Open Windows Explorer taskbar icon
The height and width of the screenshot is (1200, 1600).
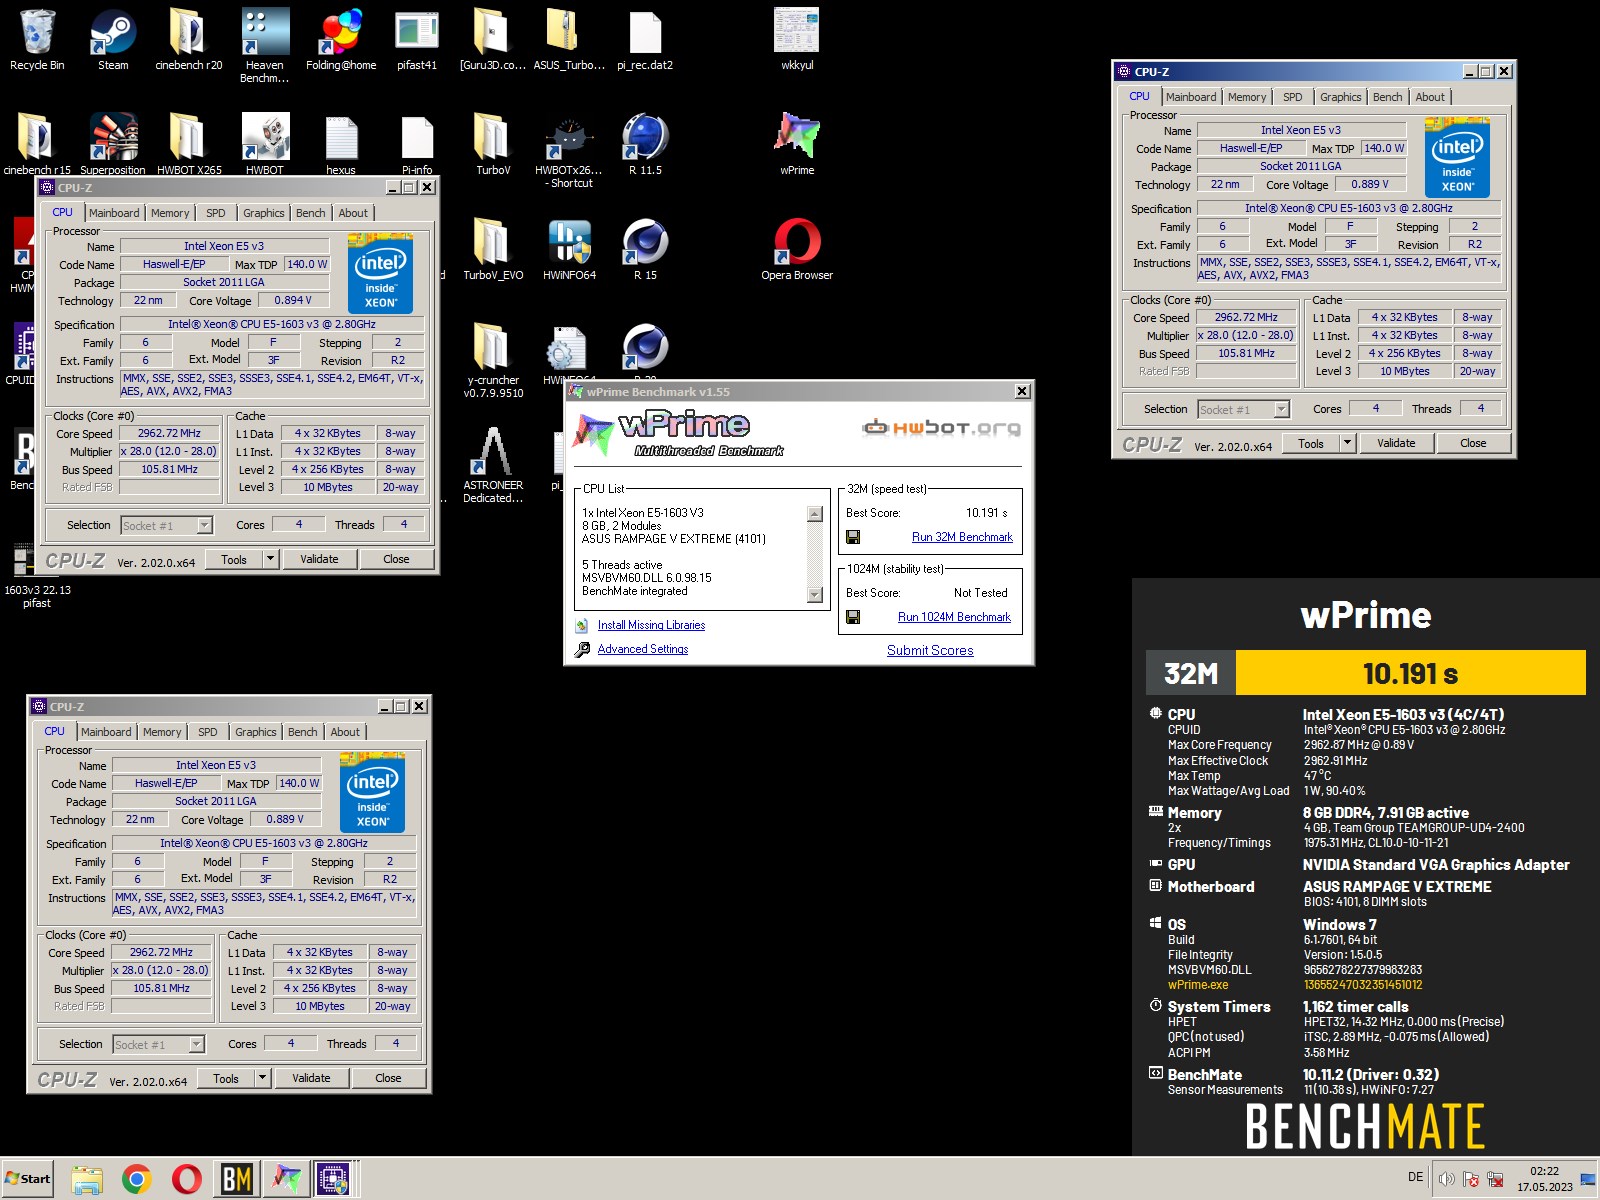pyautogui.click(x=87, y=1180)
